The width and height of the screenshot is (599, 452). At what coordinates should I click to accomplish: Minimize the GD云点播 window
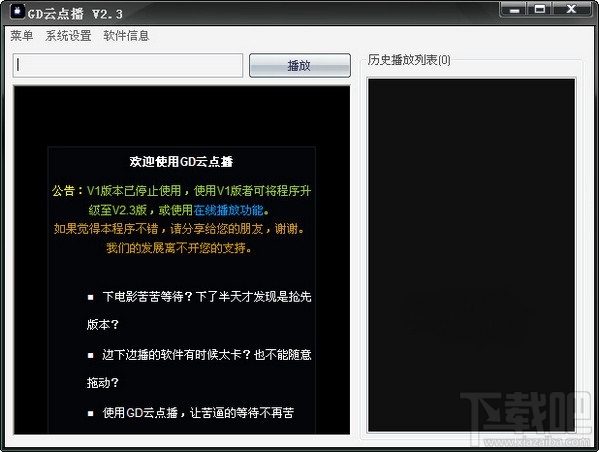[514, 10]
